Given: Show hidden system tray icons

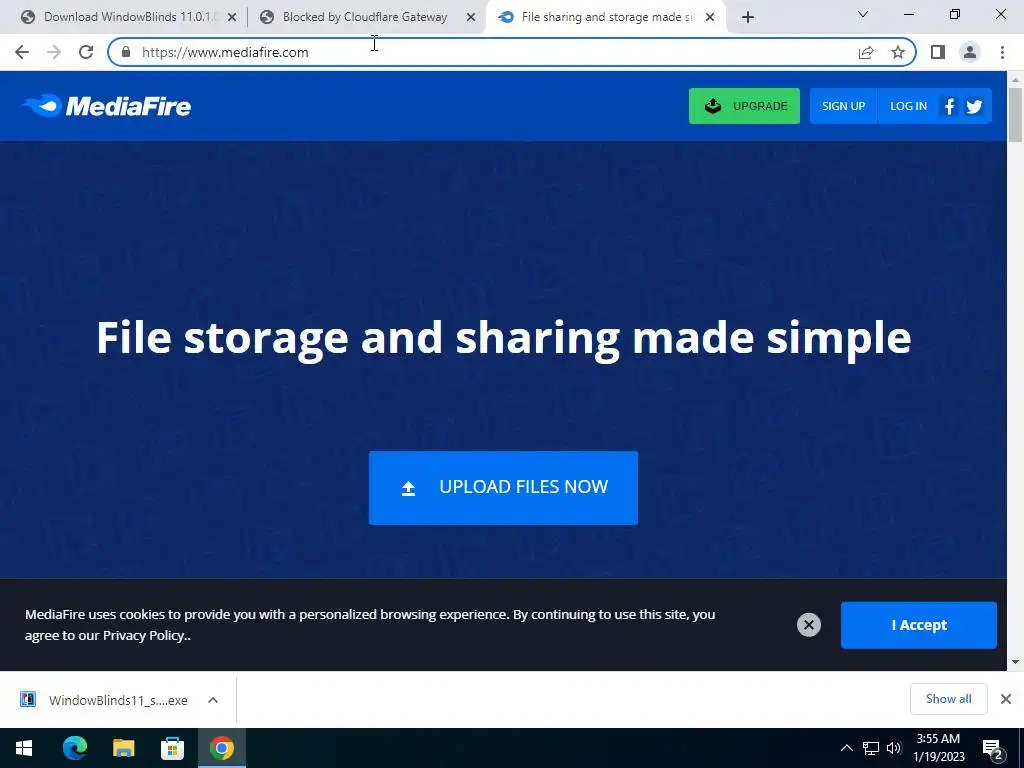Looking at the screenshot, I should pos(846,748).
